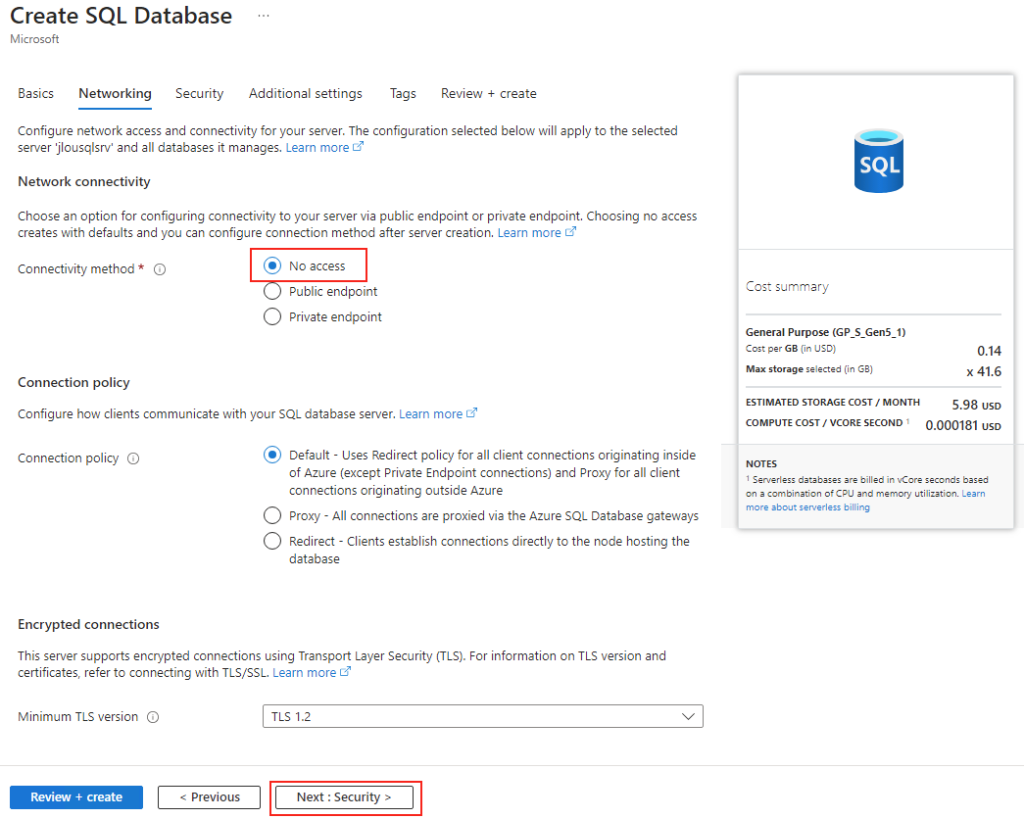Click the 0.000181 USD compute cost value
Screen dimensions: 1024x819
[963, 425]
